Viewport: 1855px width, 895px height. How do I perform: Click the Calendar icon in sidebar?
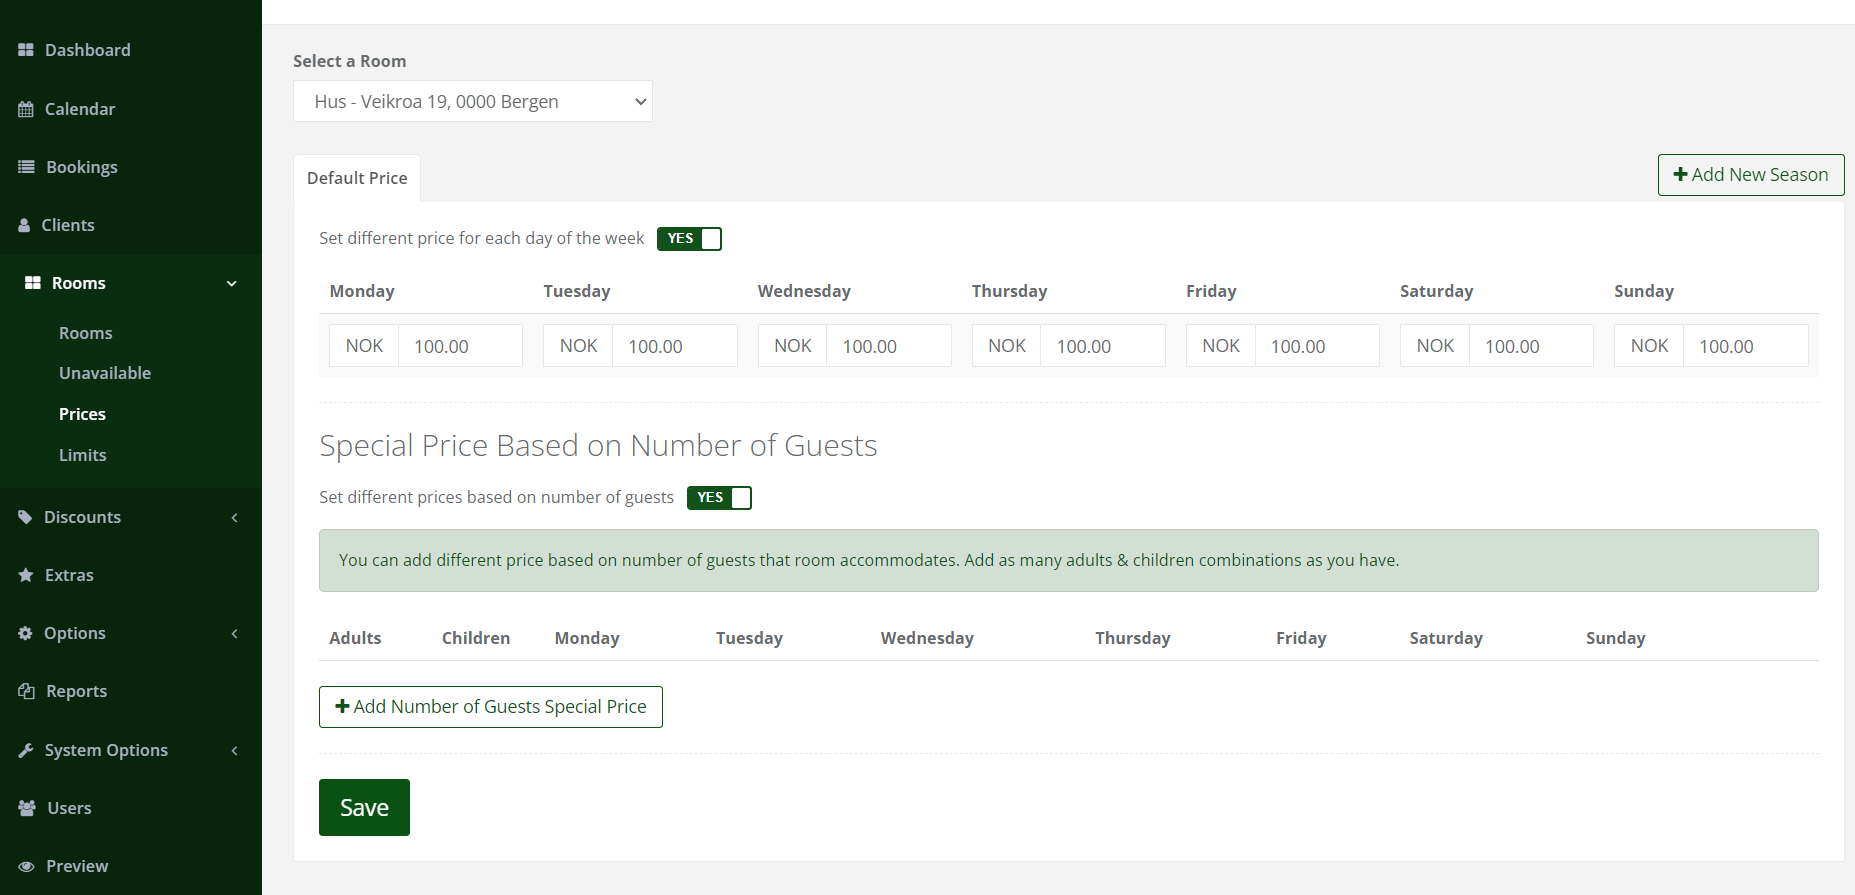click(x=26, y=109)
